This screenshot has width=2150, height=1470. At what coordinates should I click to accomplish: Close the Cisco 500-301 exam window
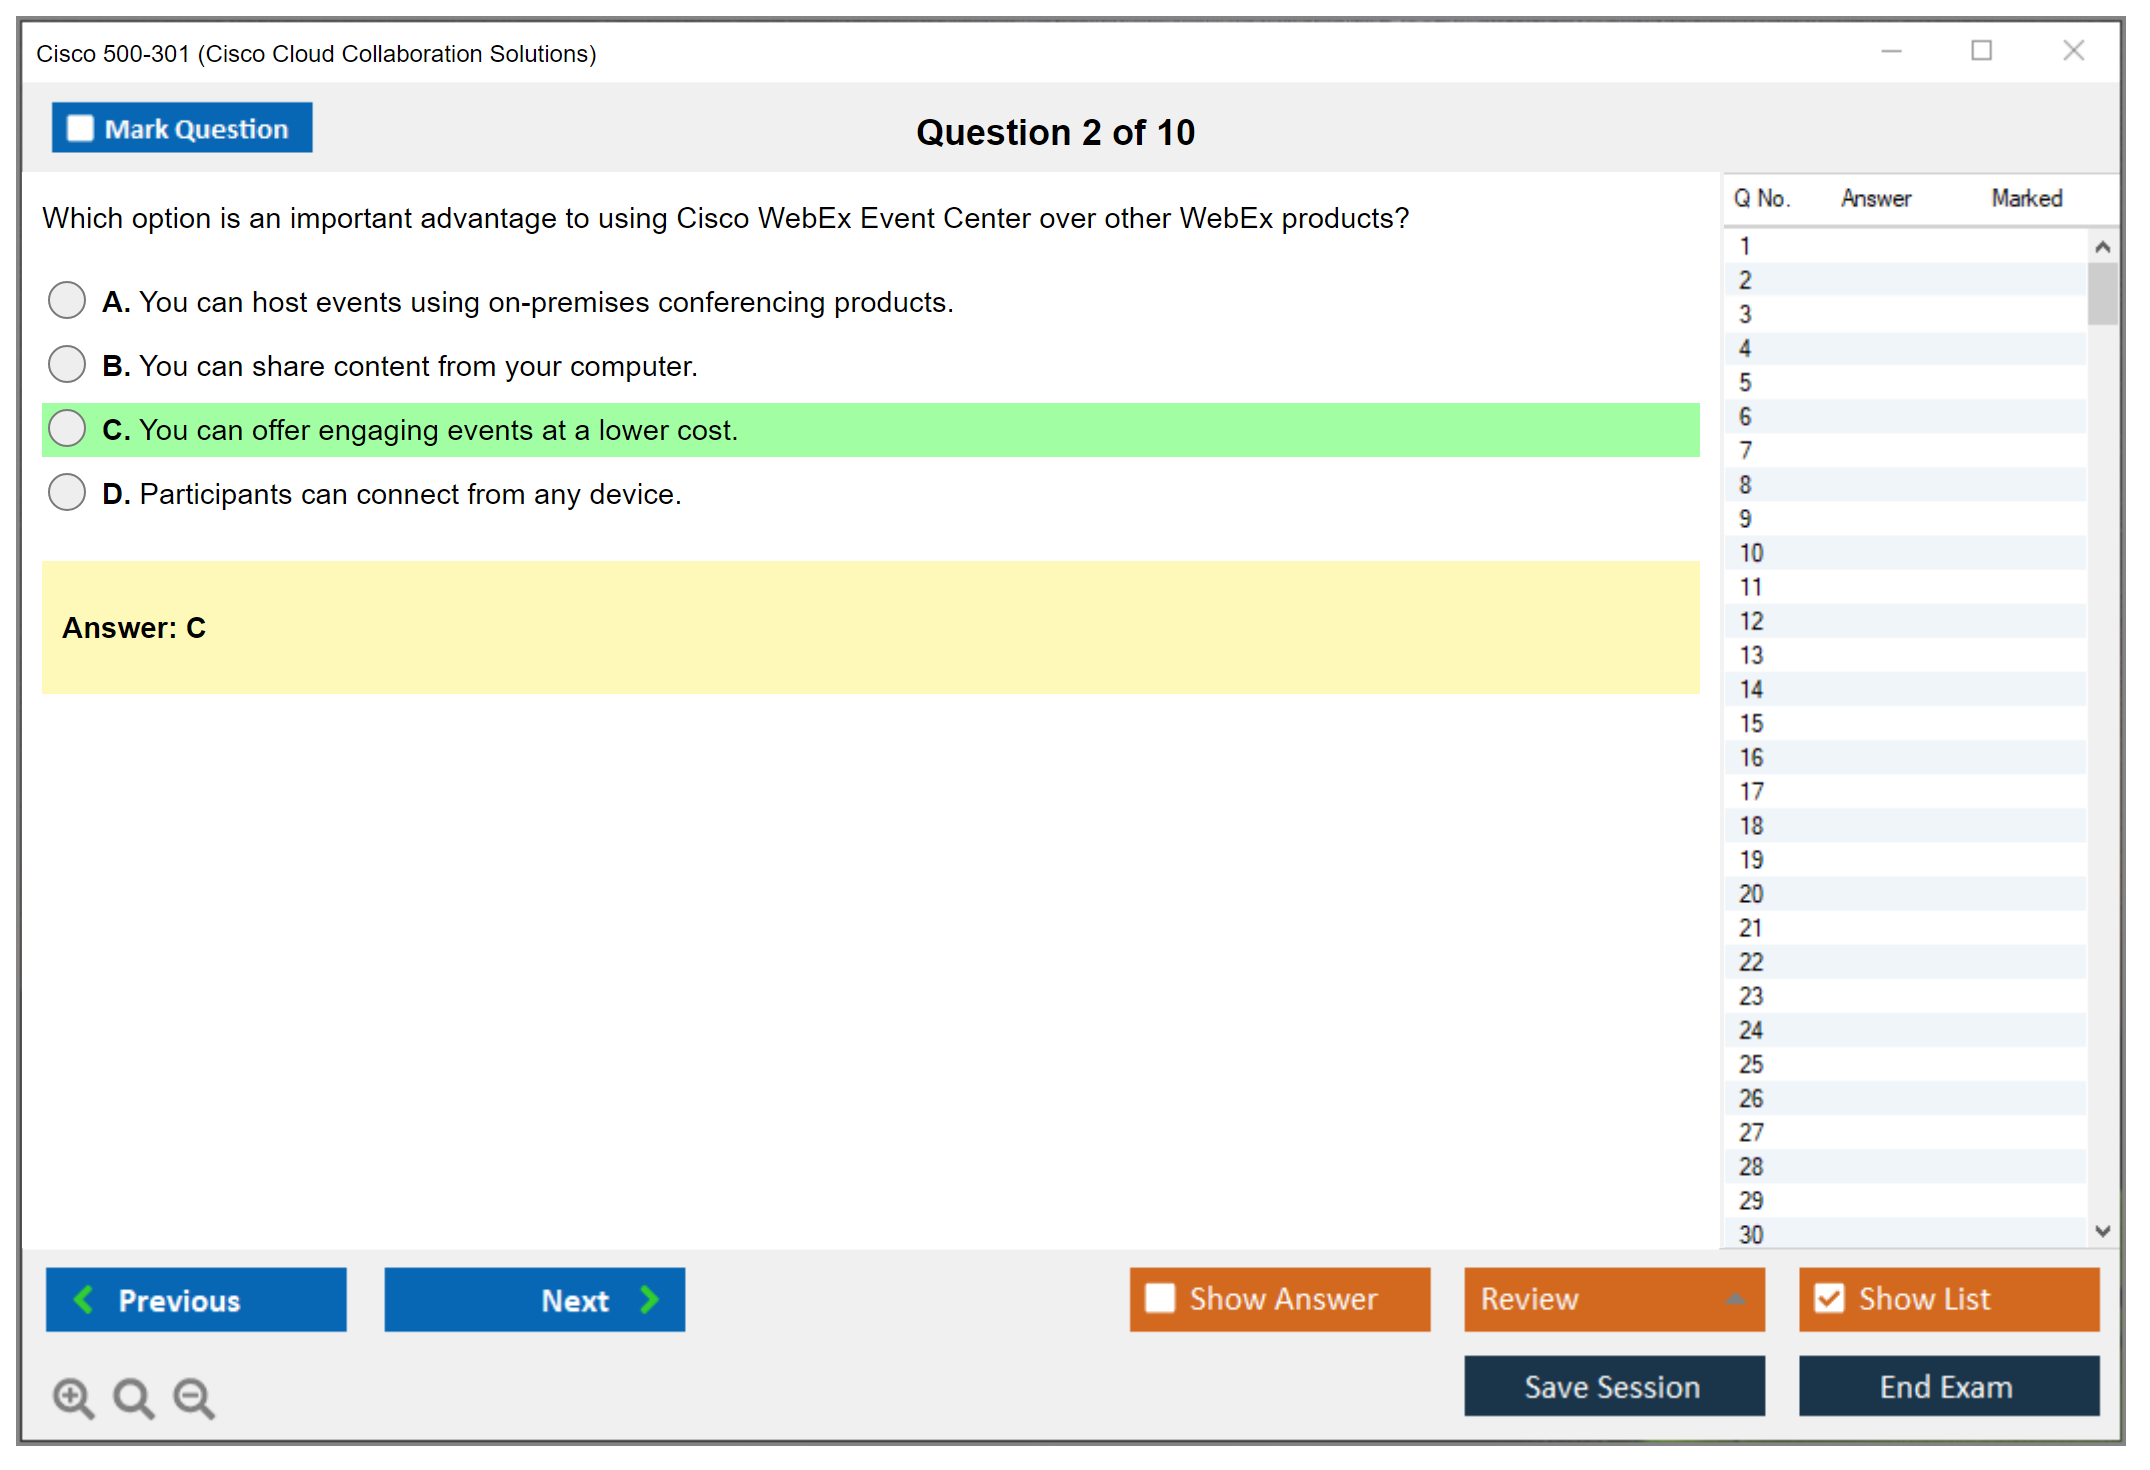point(2073,51)
